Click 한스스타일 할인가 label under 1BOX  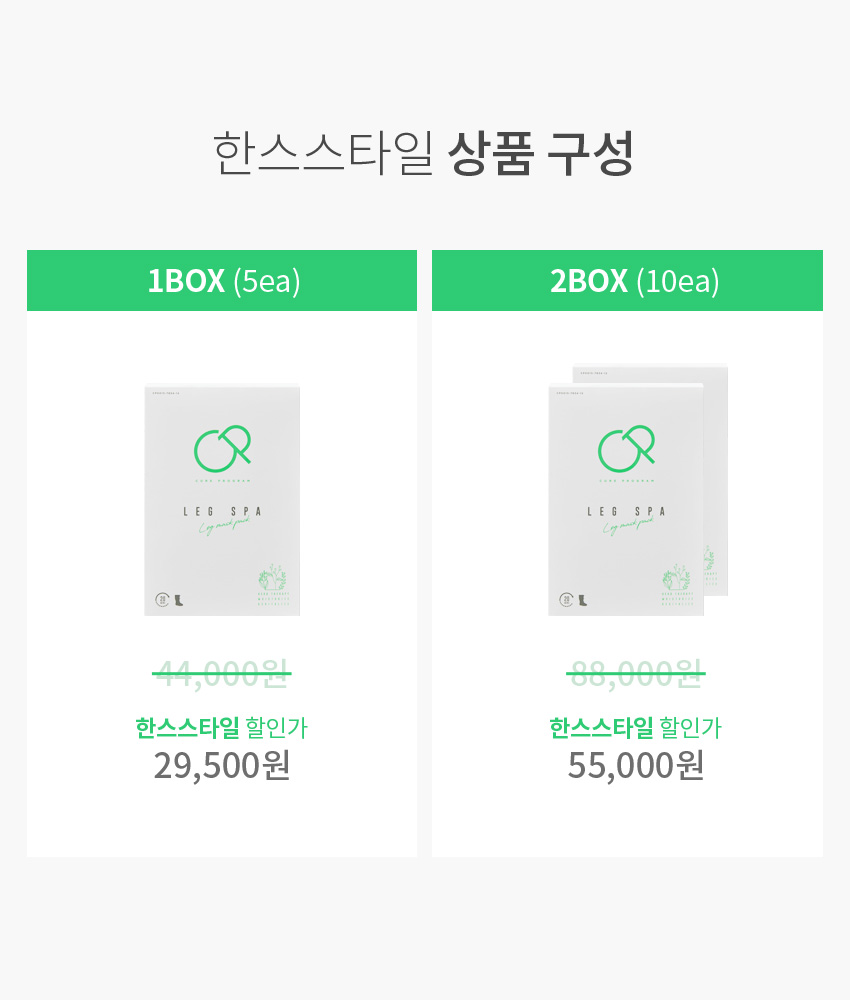[x=221, y=728]
